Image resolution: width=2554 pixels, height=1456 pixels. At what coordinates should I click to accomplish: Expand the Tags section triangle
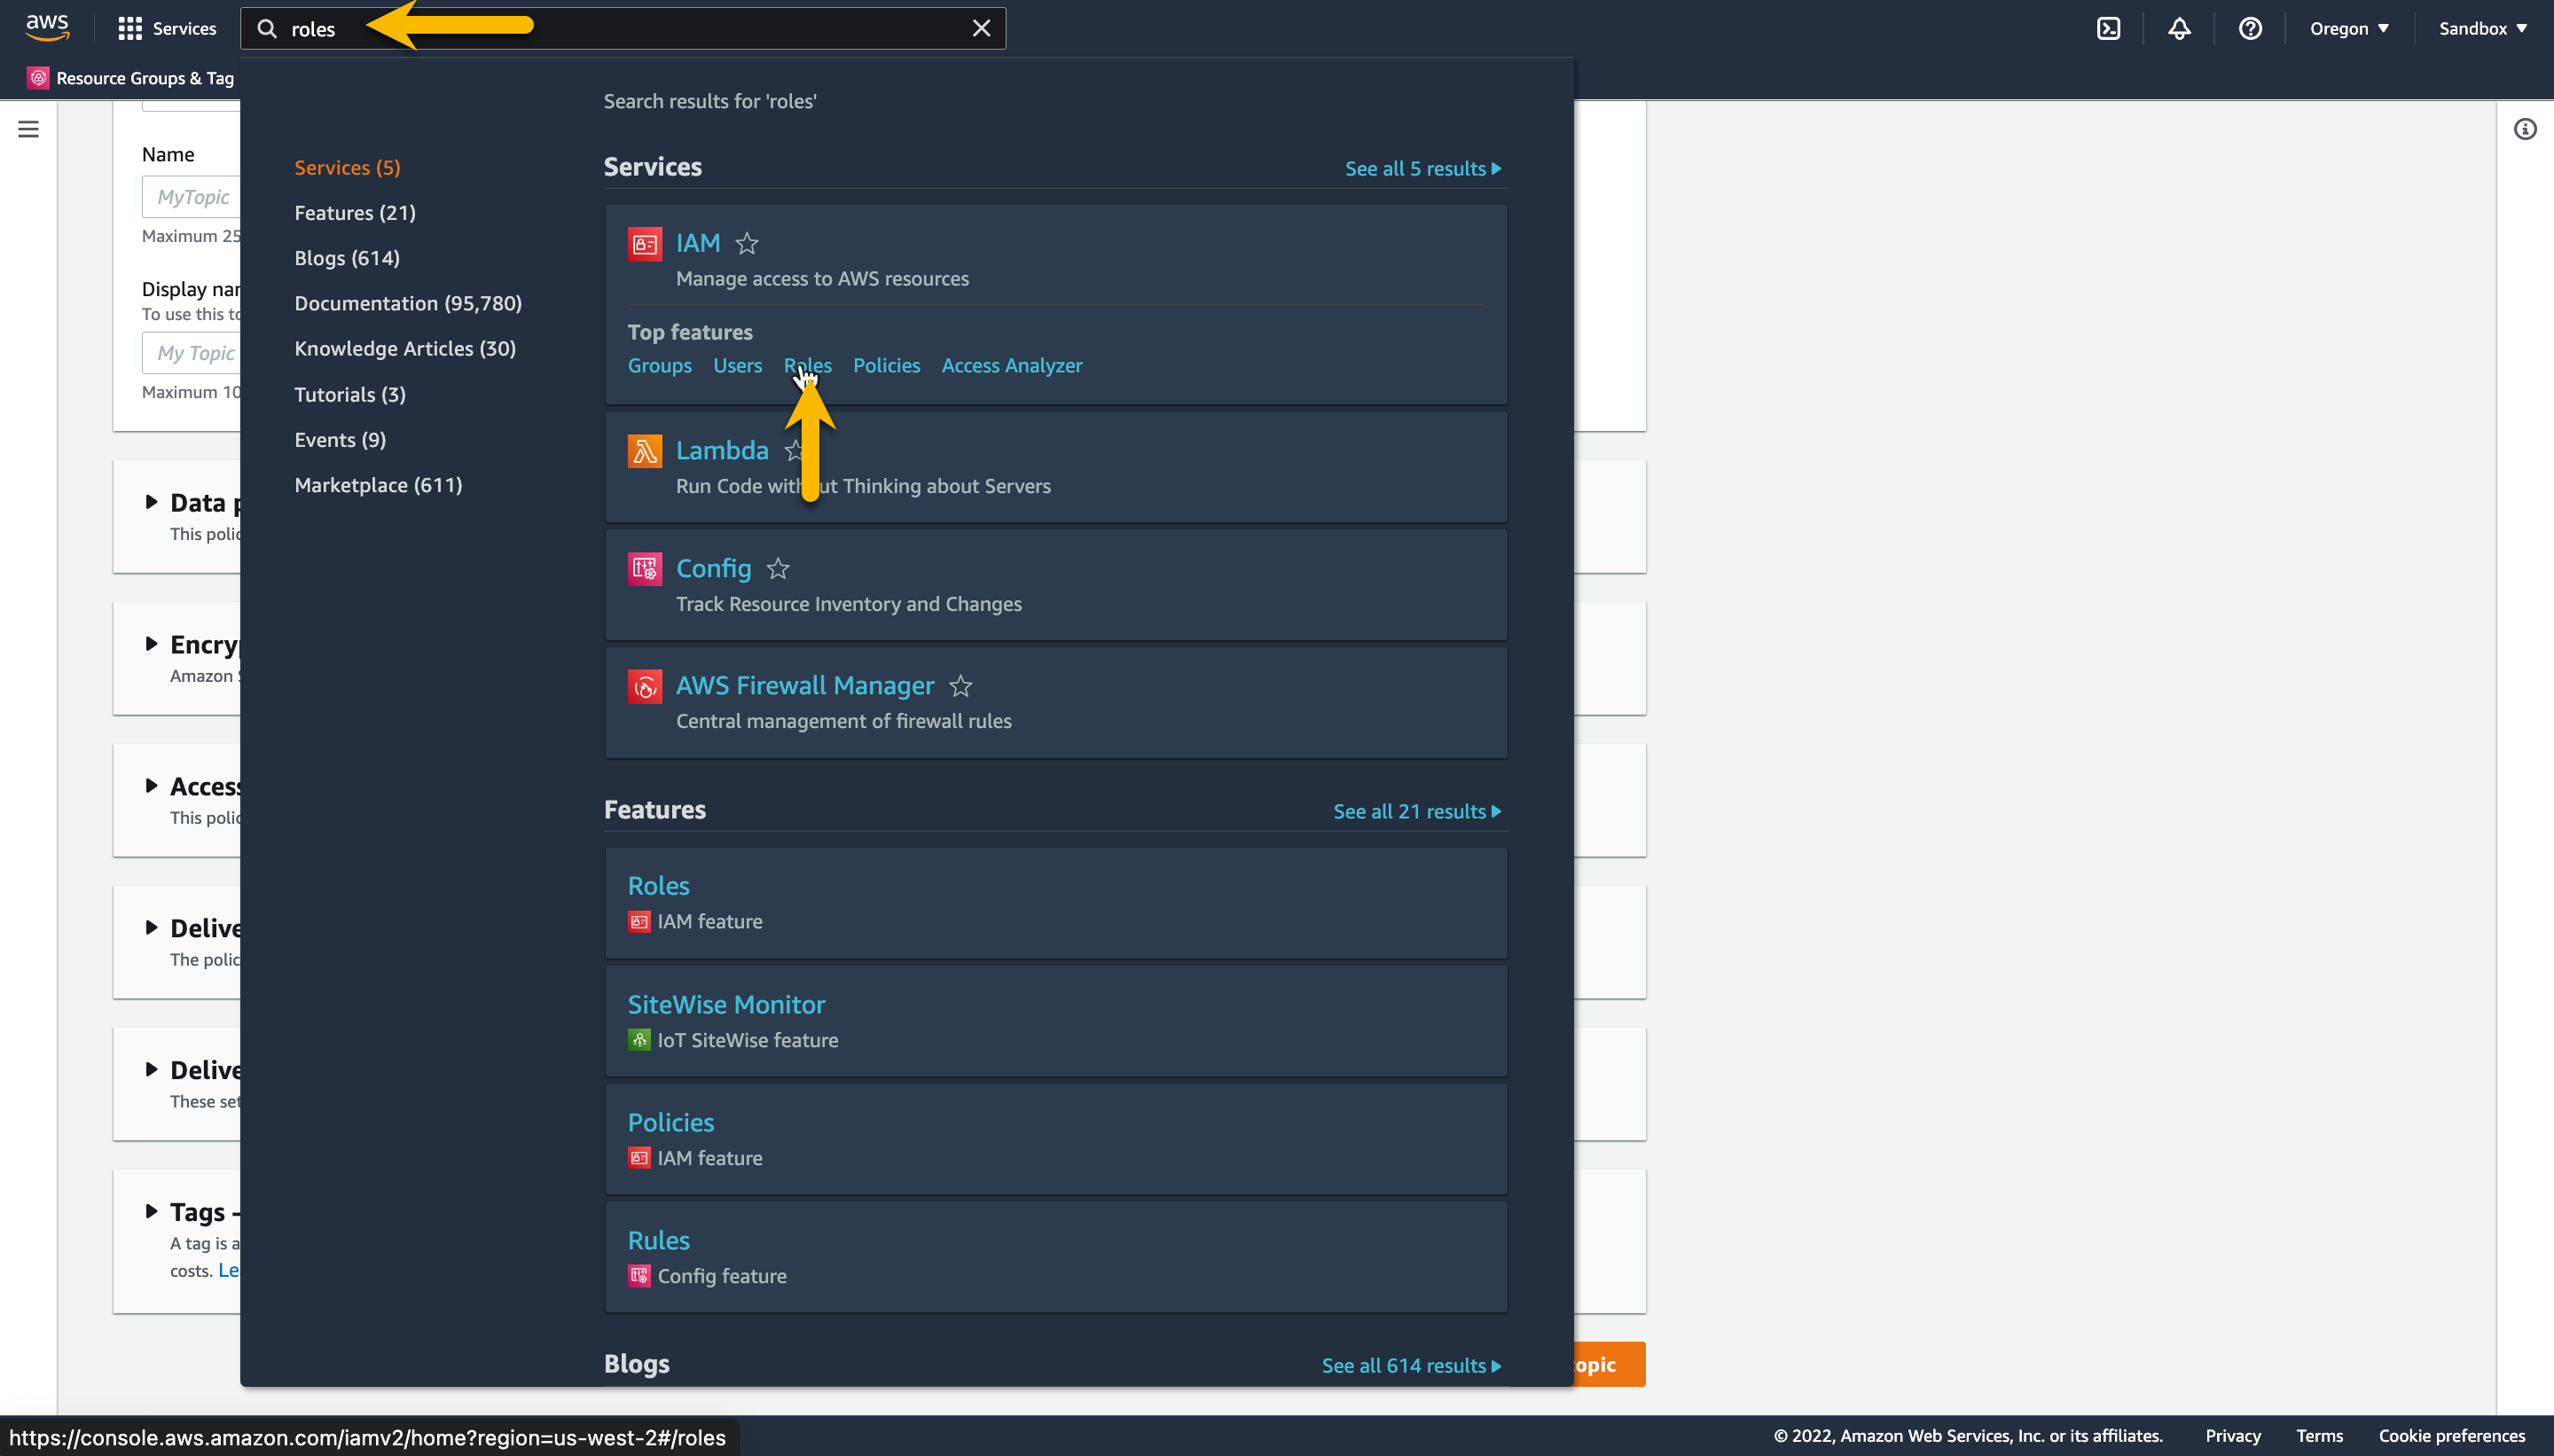tap(151, 1211)
